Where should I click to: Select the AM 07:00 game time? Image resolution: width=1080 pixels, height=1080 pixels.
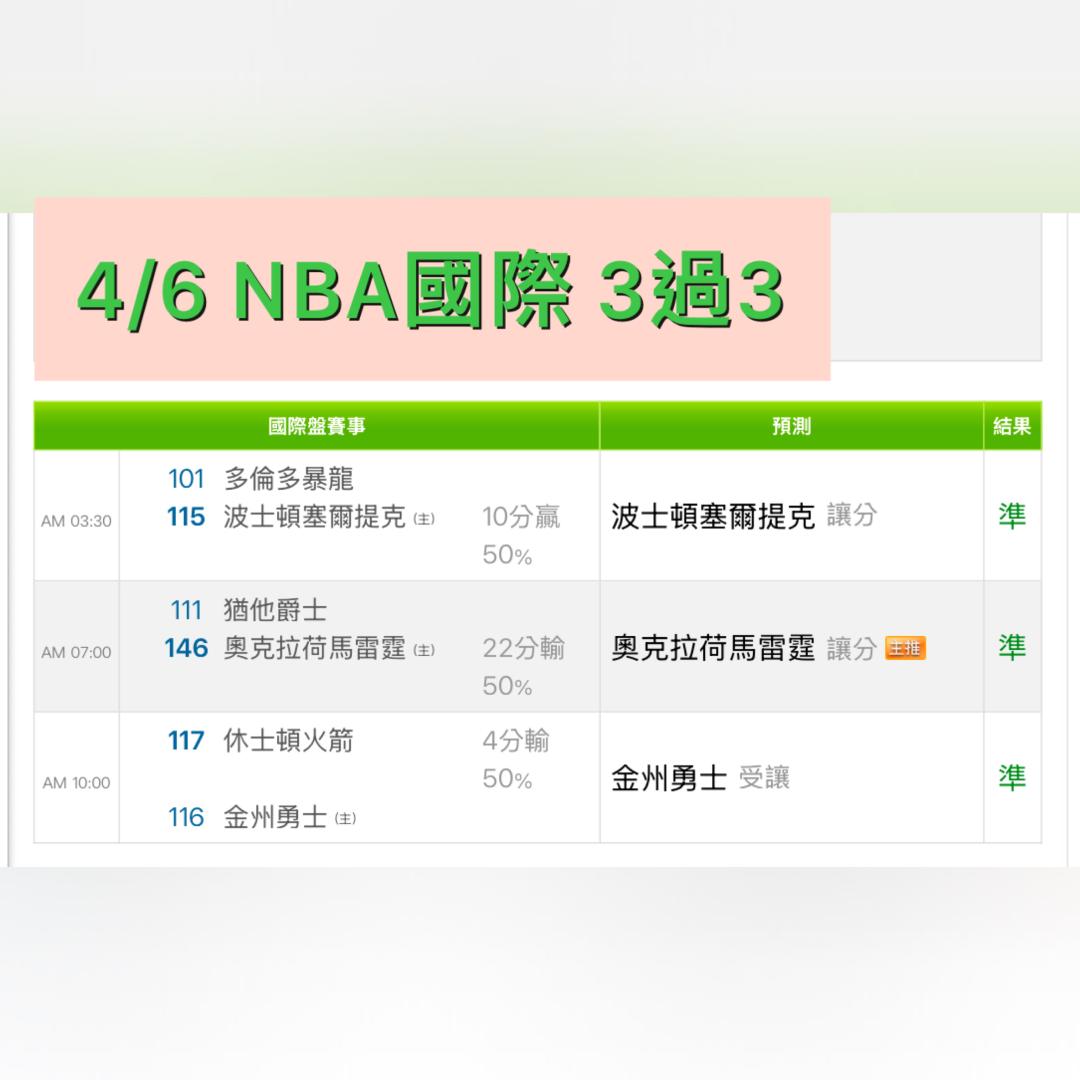pos(76,652)
